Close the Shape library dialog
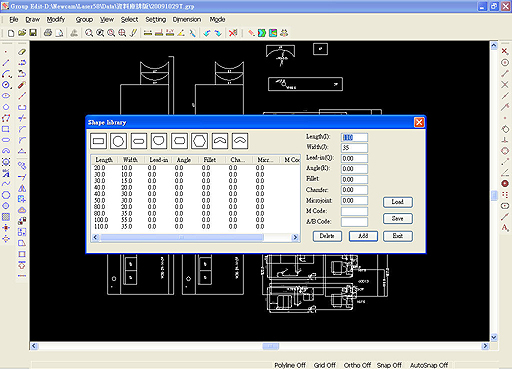This screenshot has width=512, height=369. (x=419, y=122)
